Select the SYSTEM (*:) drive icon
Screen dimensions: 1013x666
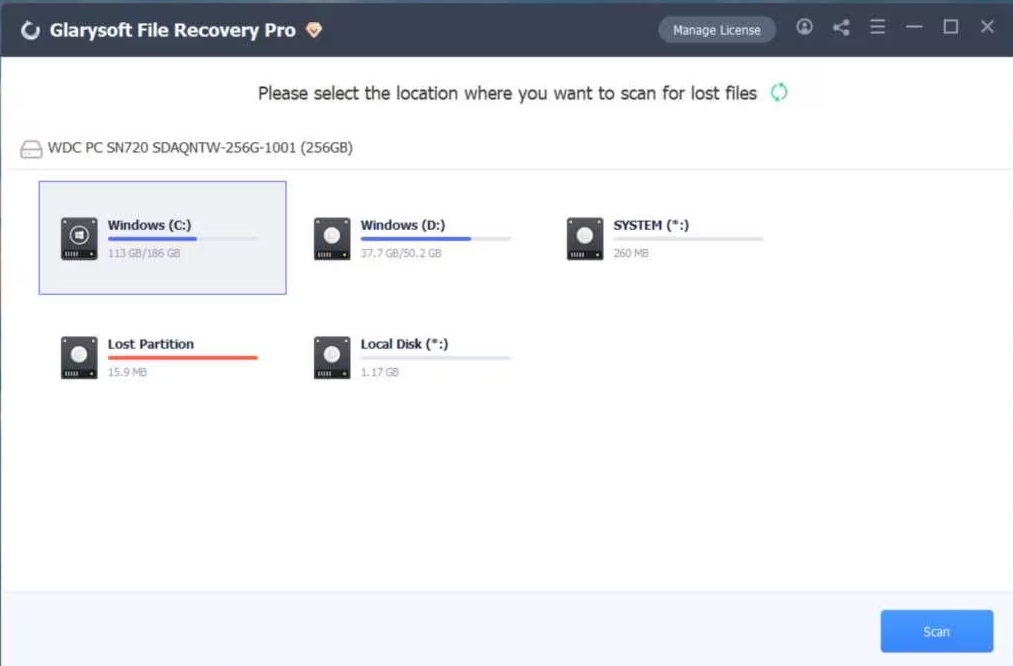coord(585,238)
